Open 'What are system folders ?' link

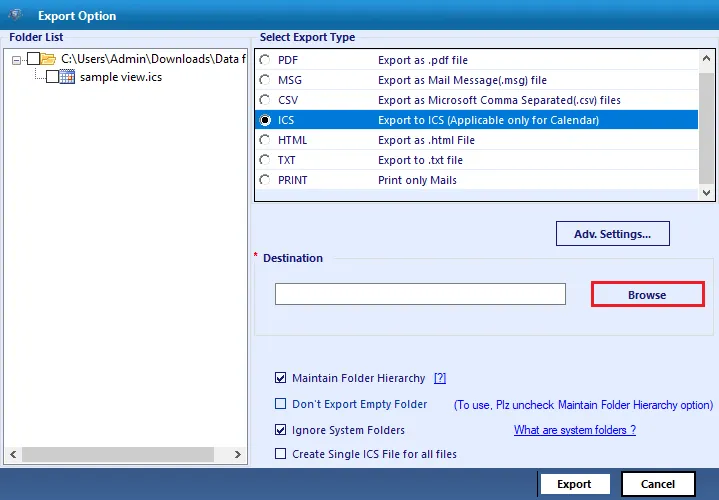[x=575, y=430]
